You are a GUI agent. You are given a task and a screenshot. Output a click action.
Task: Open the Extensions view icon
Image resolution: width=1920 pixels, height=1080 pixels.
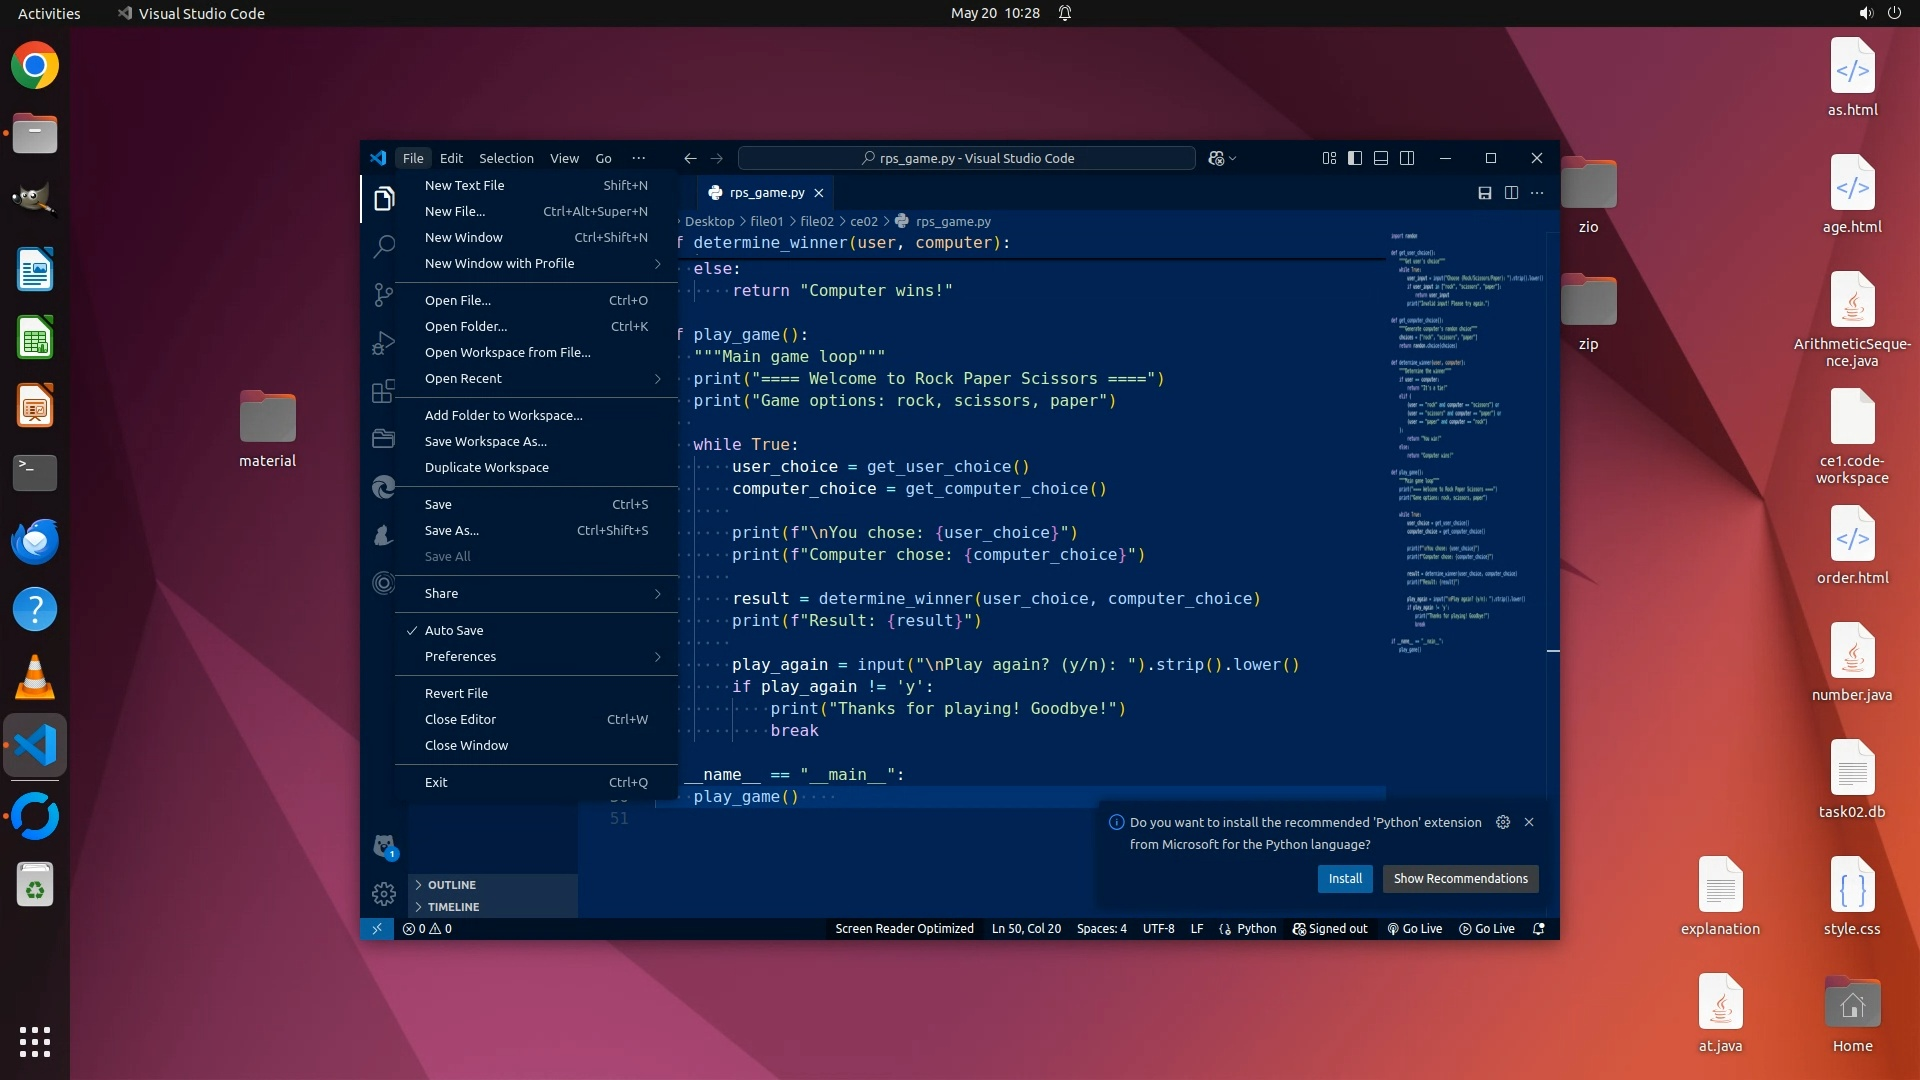point(384,391)
